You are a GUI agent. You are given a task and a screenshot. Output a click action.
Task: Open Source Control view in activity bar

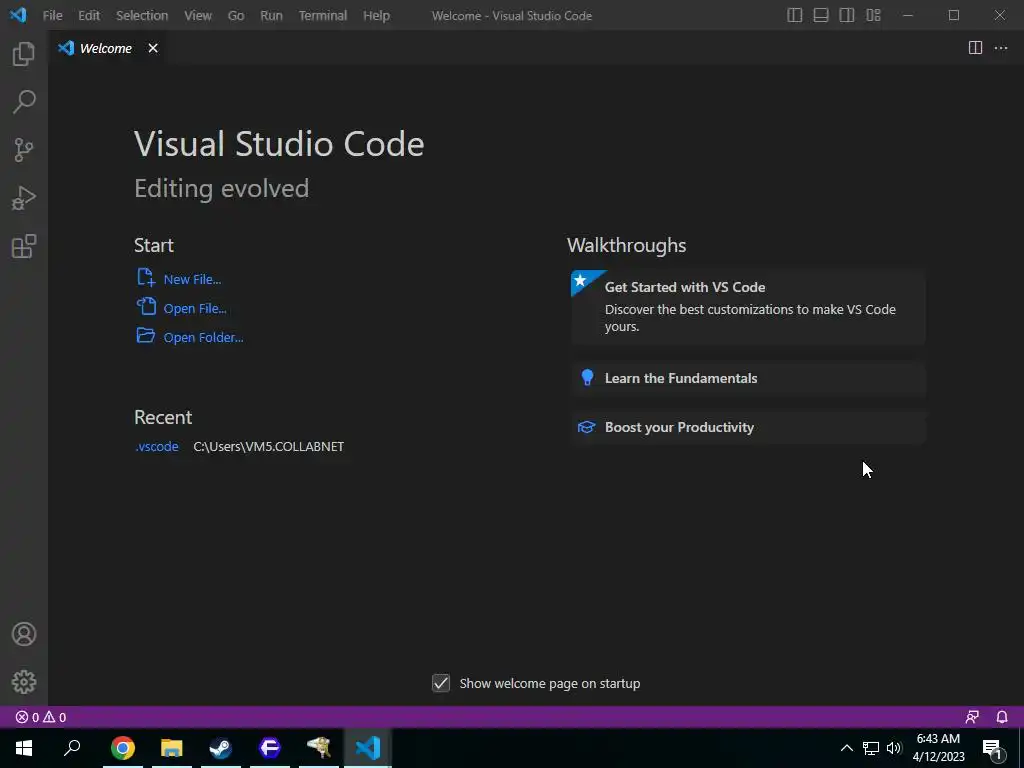coord(24,150)
